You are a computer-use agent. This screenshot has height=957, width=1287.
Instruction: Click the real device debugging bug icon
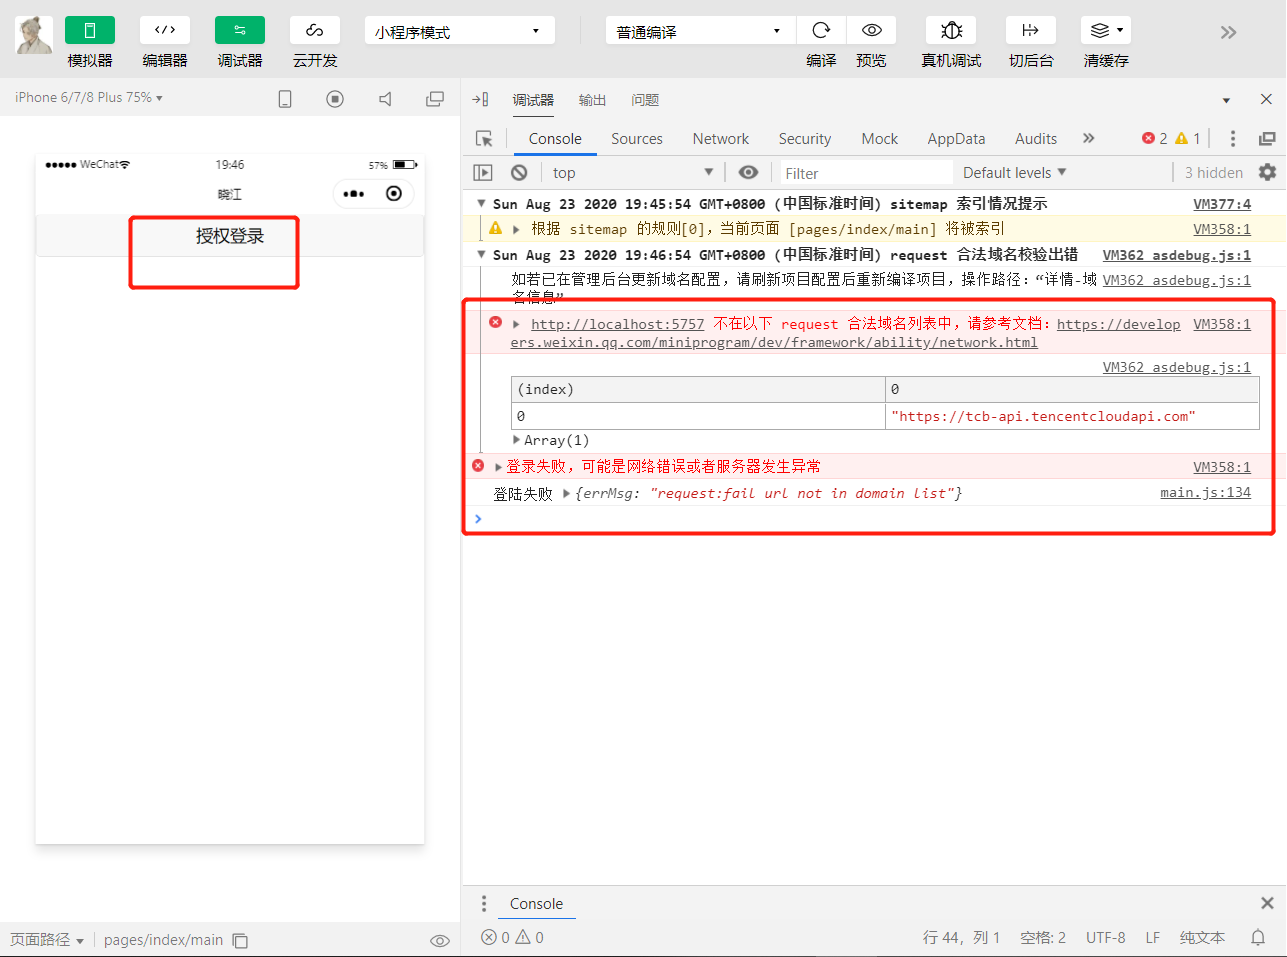(951, 31)
